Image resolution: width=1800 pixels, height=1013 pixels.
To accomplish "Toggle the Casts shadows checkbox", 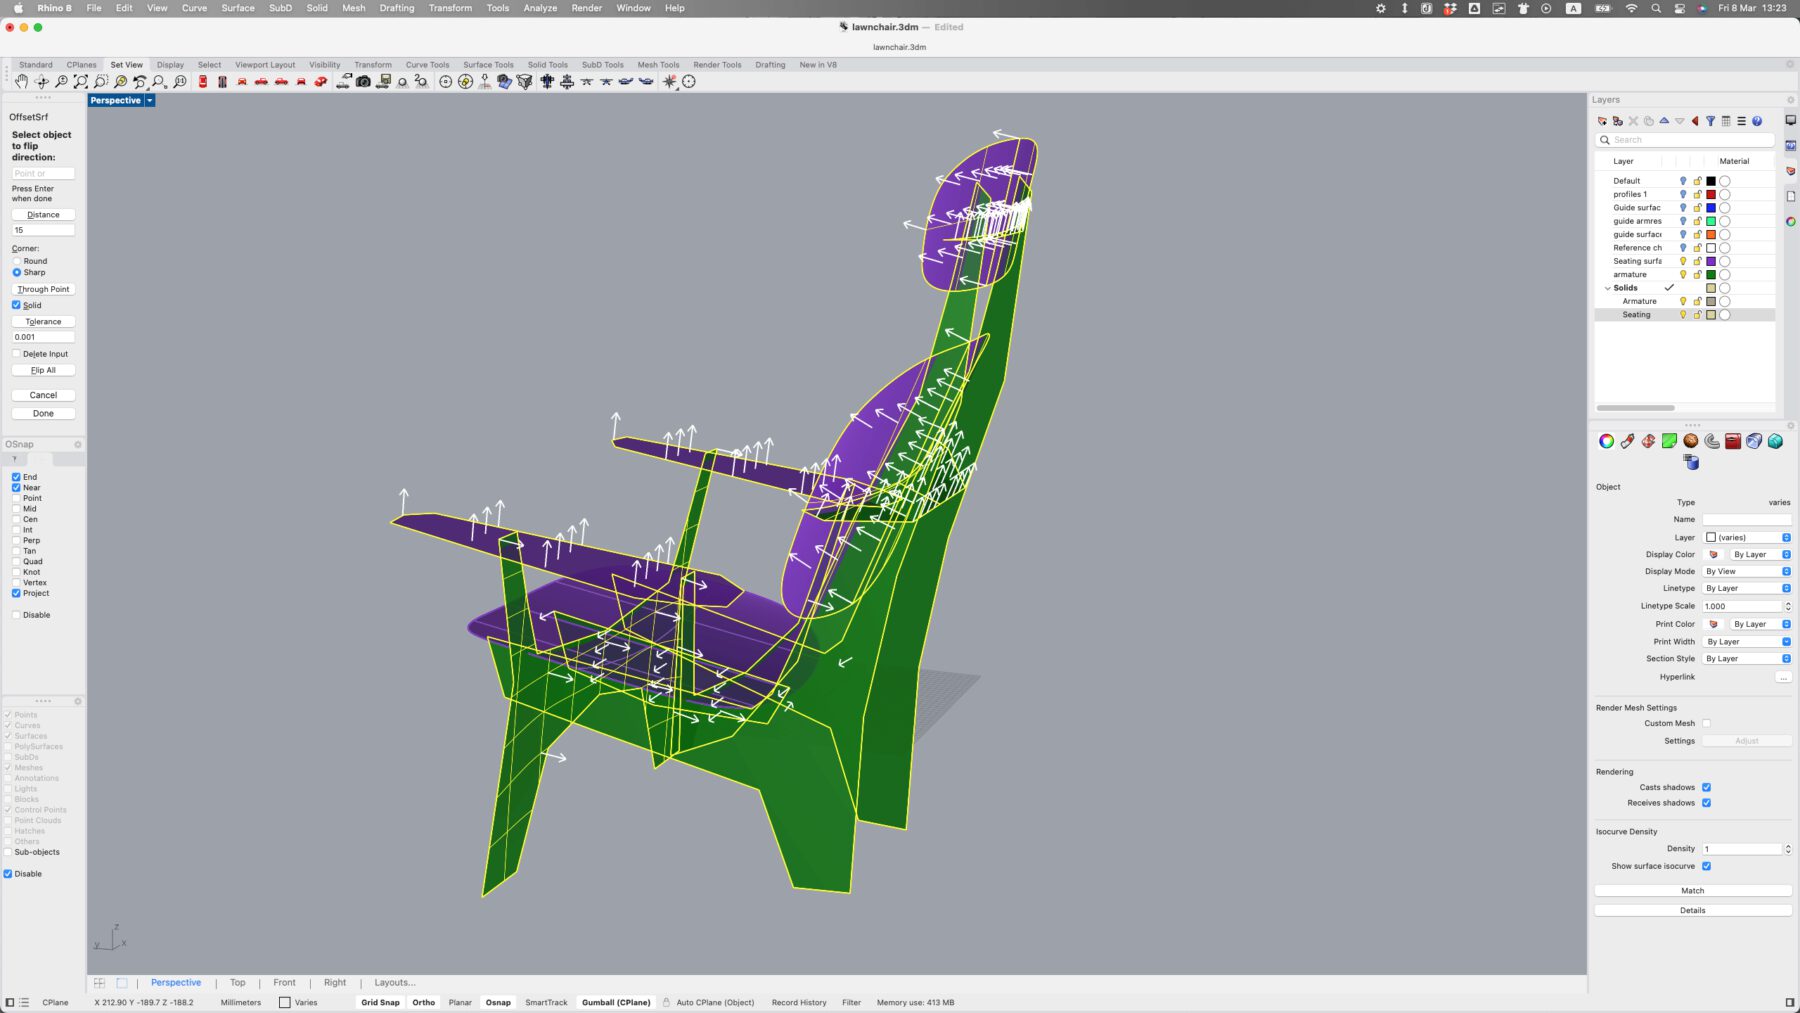I will pyautogui.click(x=1706, y=787).
